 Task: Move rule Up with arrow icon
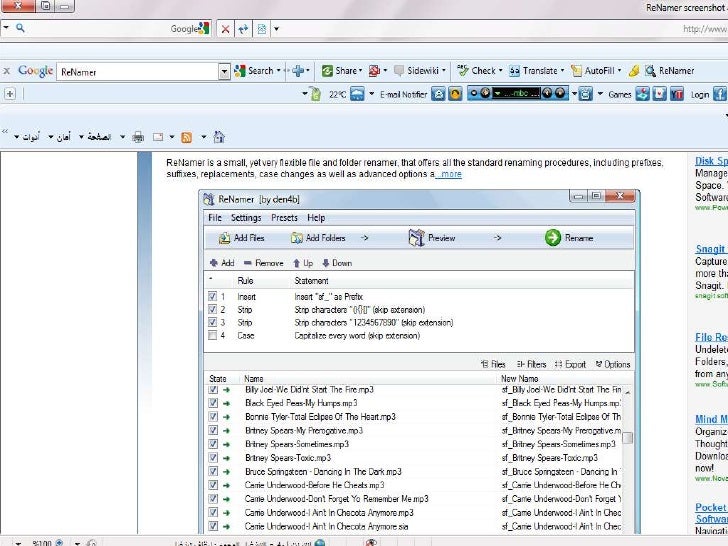296,263
